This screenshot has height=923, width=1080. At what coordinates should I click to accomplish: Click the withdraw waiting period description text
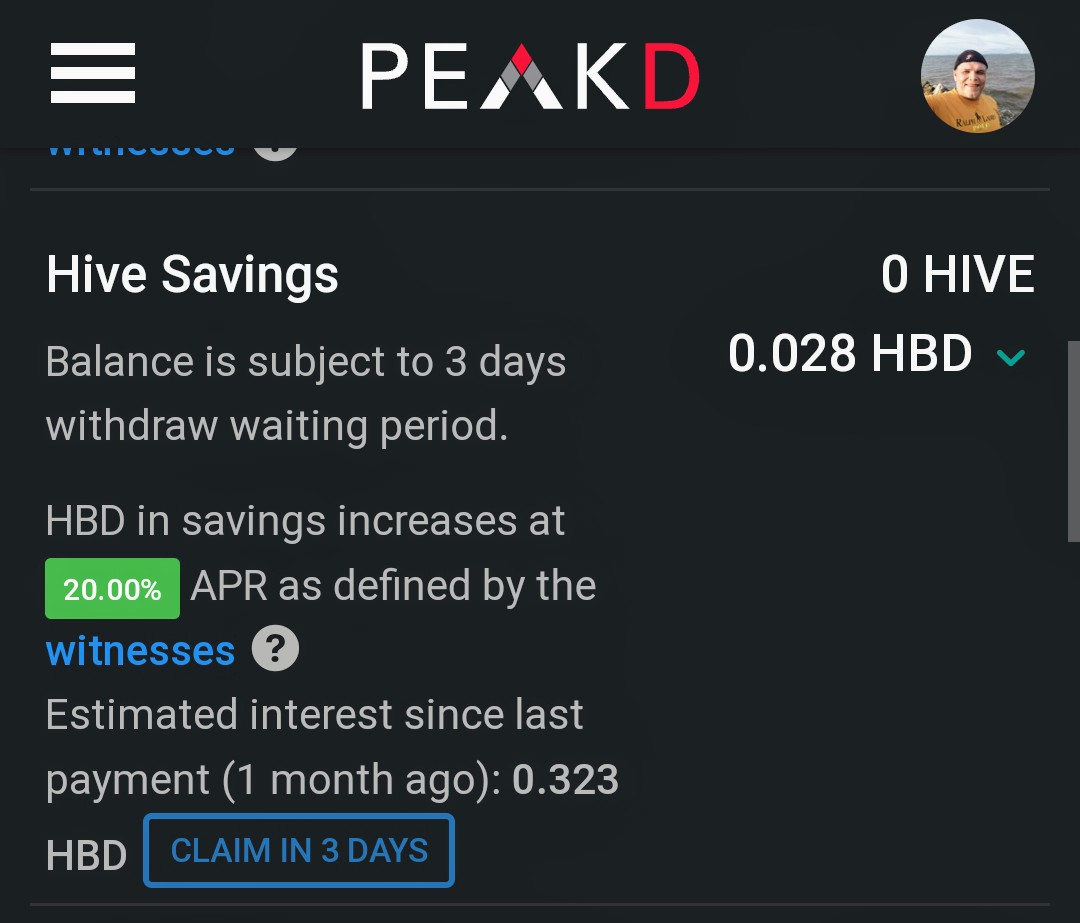pyautogui.click(x=306, y=393)
